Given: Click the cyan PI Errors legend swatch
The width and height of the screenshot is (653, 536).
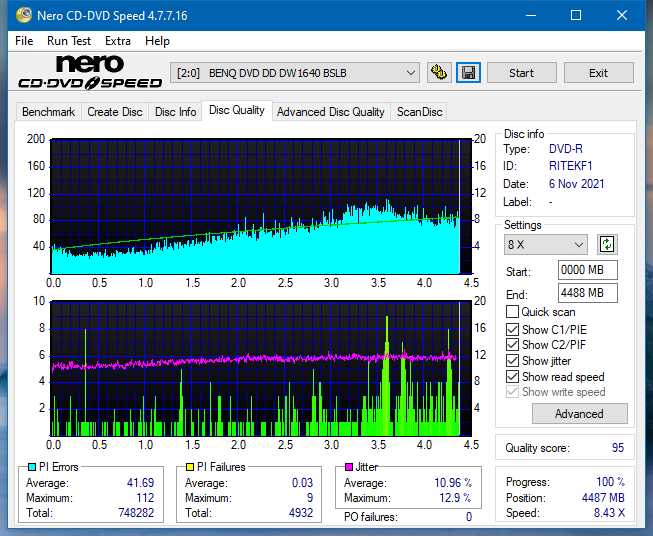Looking at the screenshot, I should point(32,467).
